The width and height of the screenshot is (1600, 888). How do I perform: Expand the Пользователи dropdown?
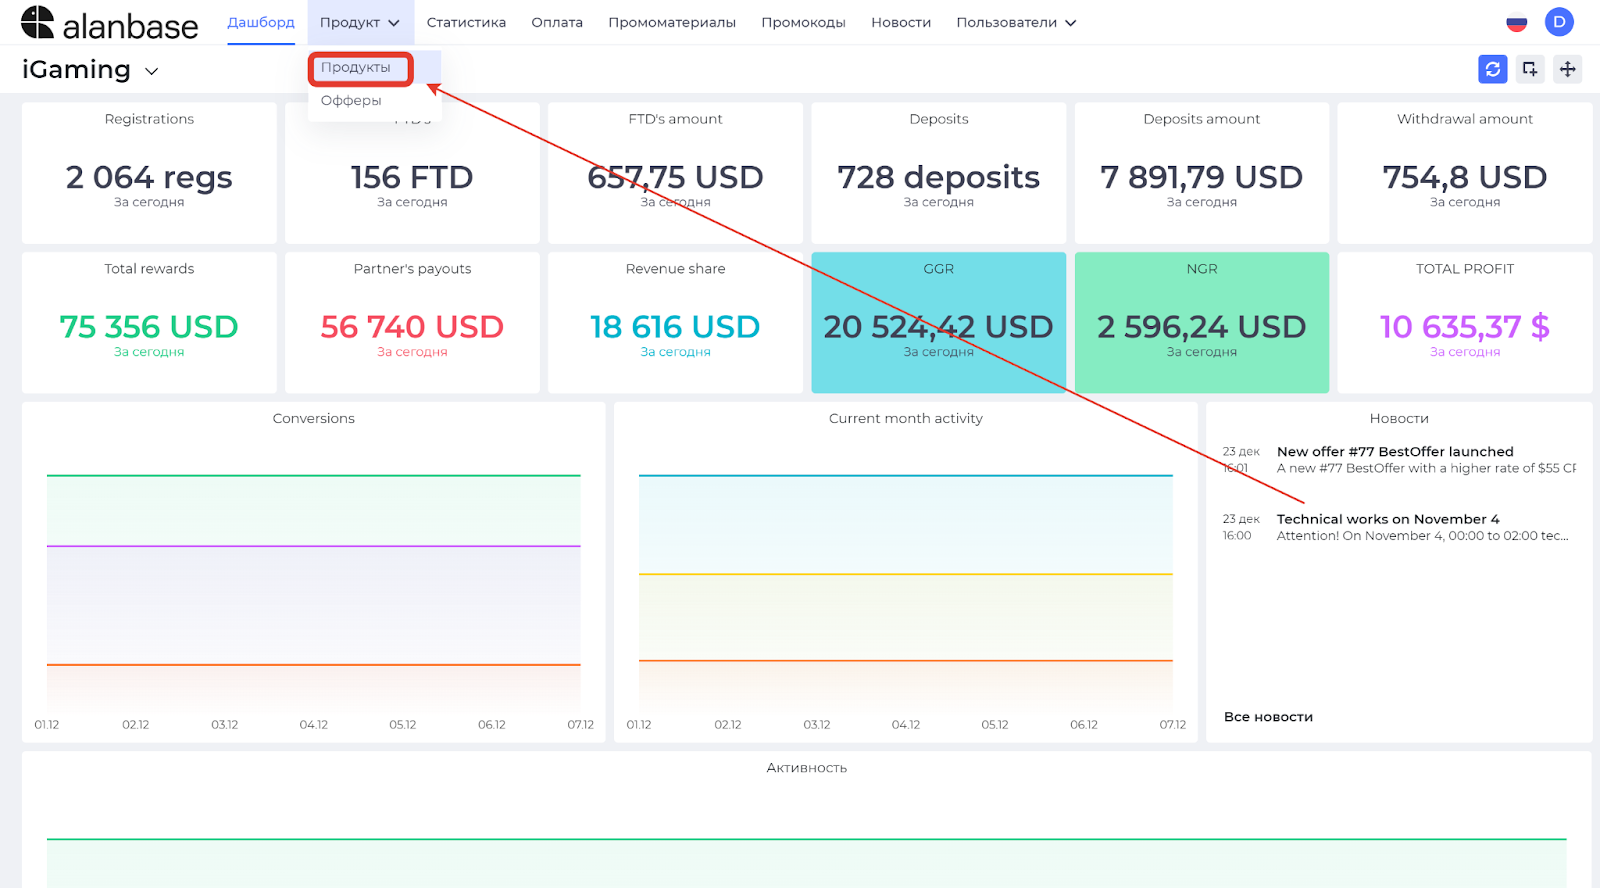pyautogui.click(x=1016, y=22)
